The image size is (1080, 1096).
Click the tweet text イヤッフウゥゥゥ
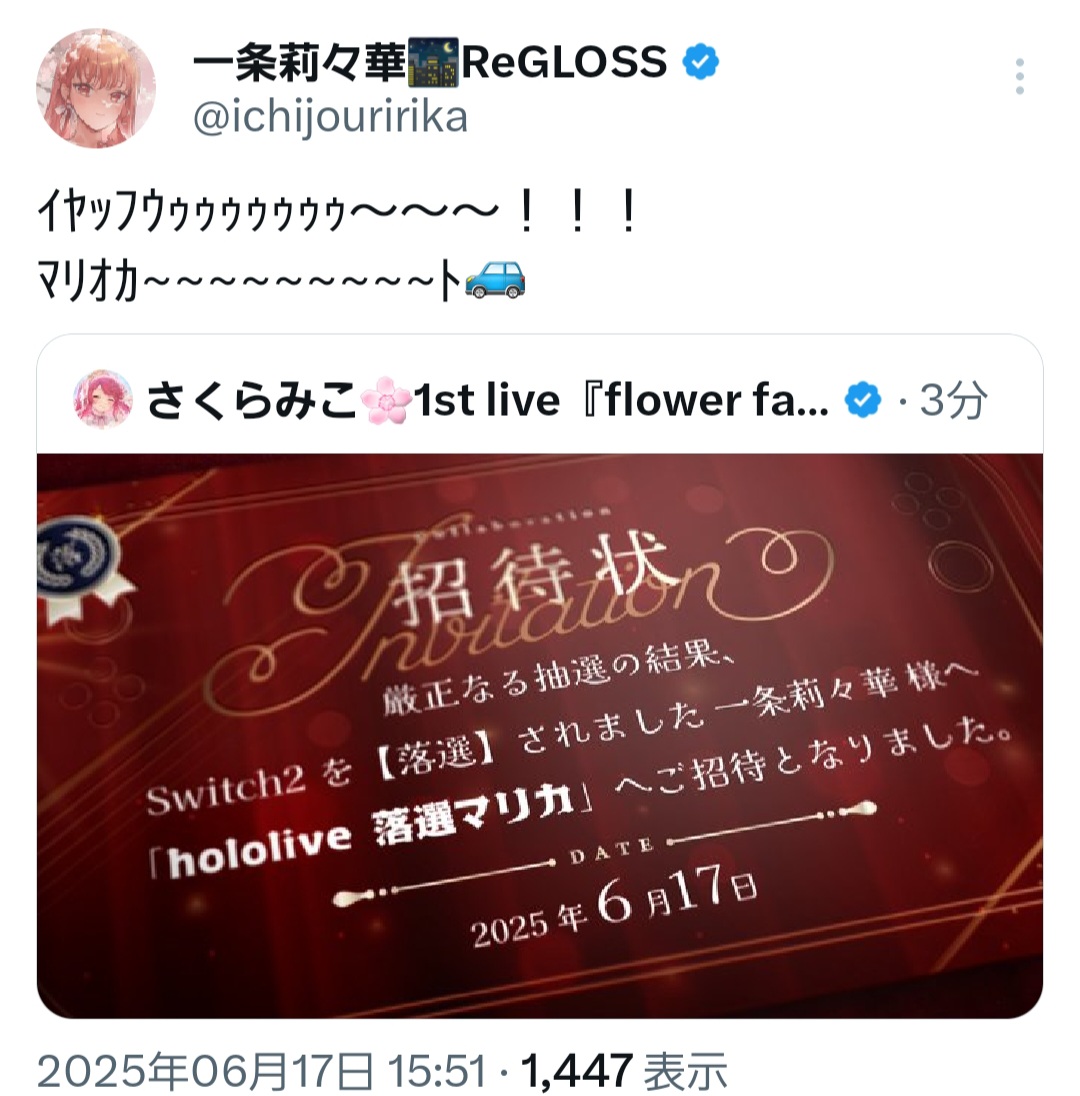tap(338, 212)
